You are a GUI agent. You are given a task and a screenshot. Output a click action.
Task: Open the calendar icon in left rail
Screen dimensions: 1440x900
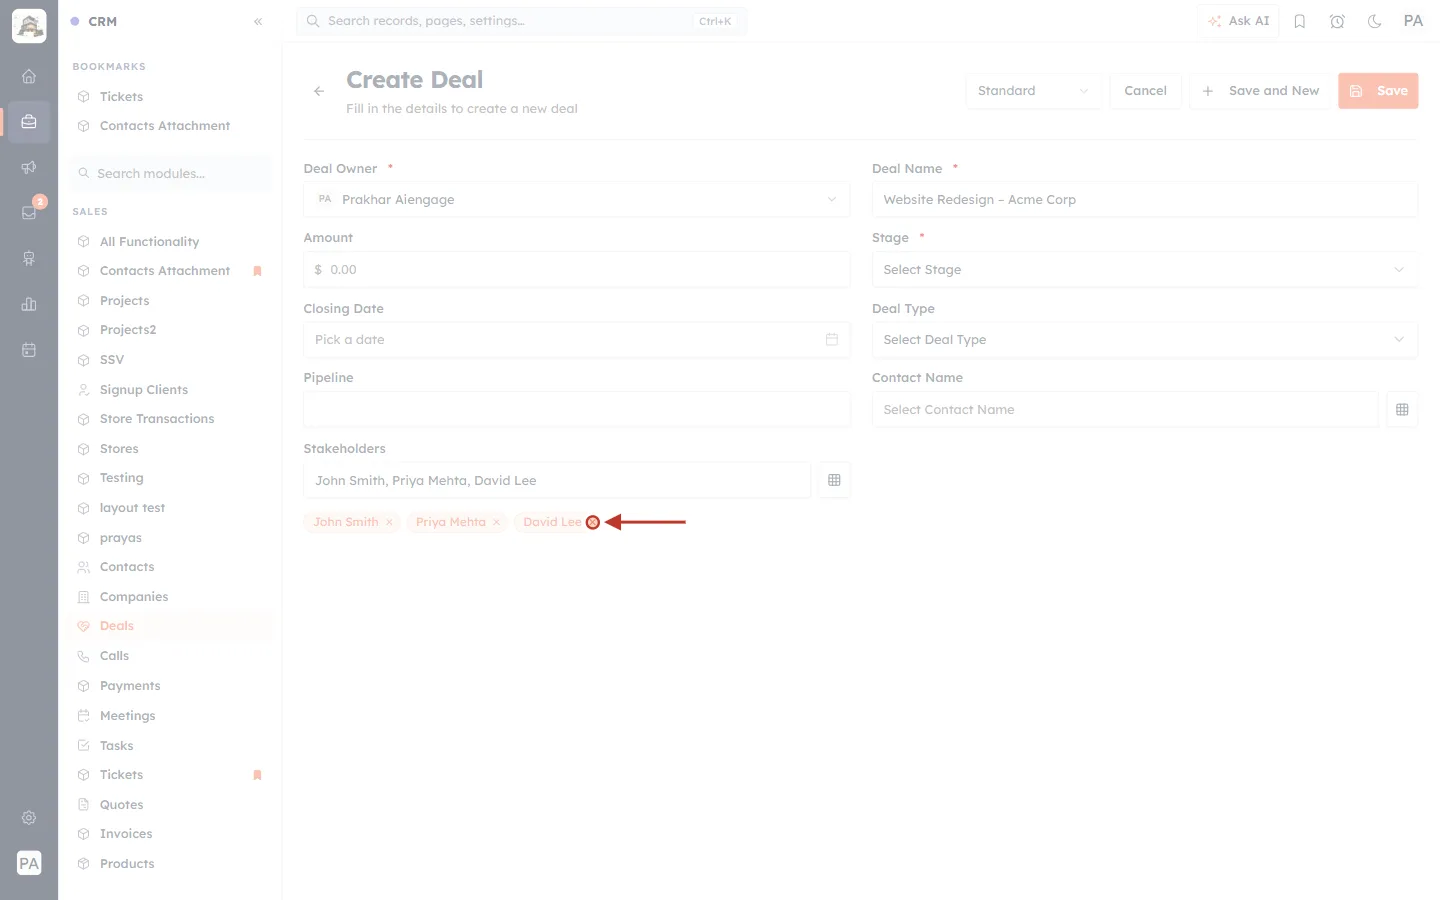[29, 350]
